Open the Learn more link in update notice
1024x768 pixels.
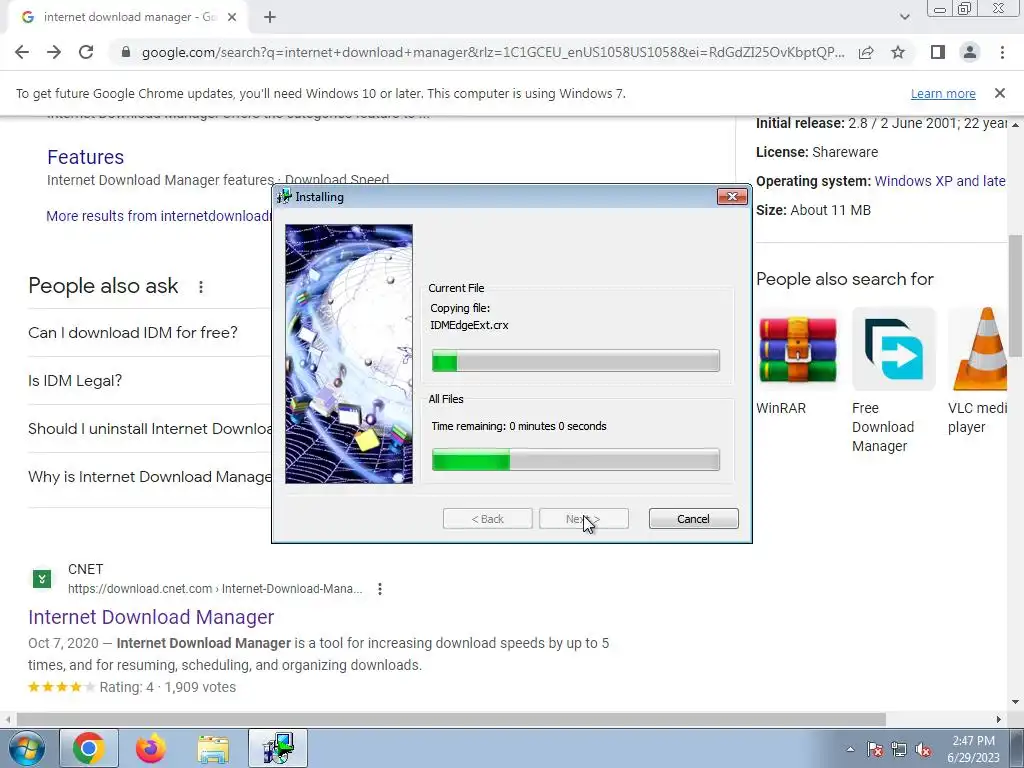pyautogui.click(x=943, y=93)
